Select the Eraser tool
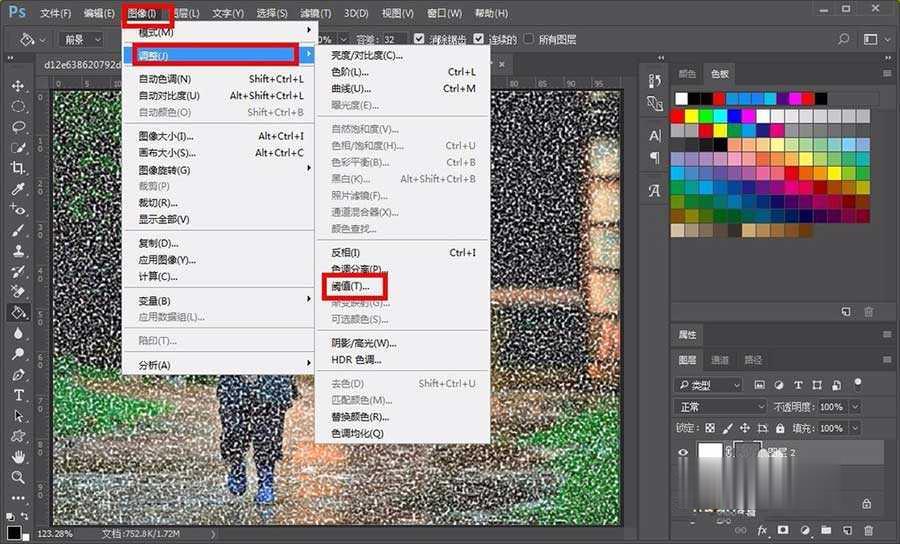Screen dimensions: 900x544 tap(18, 292)
